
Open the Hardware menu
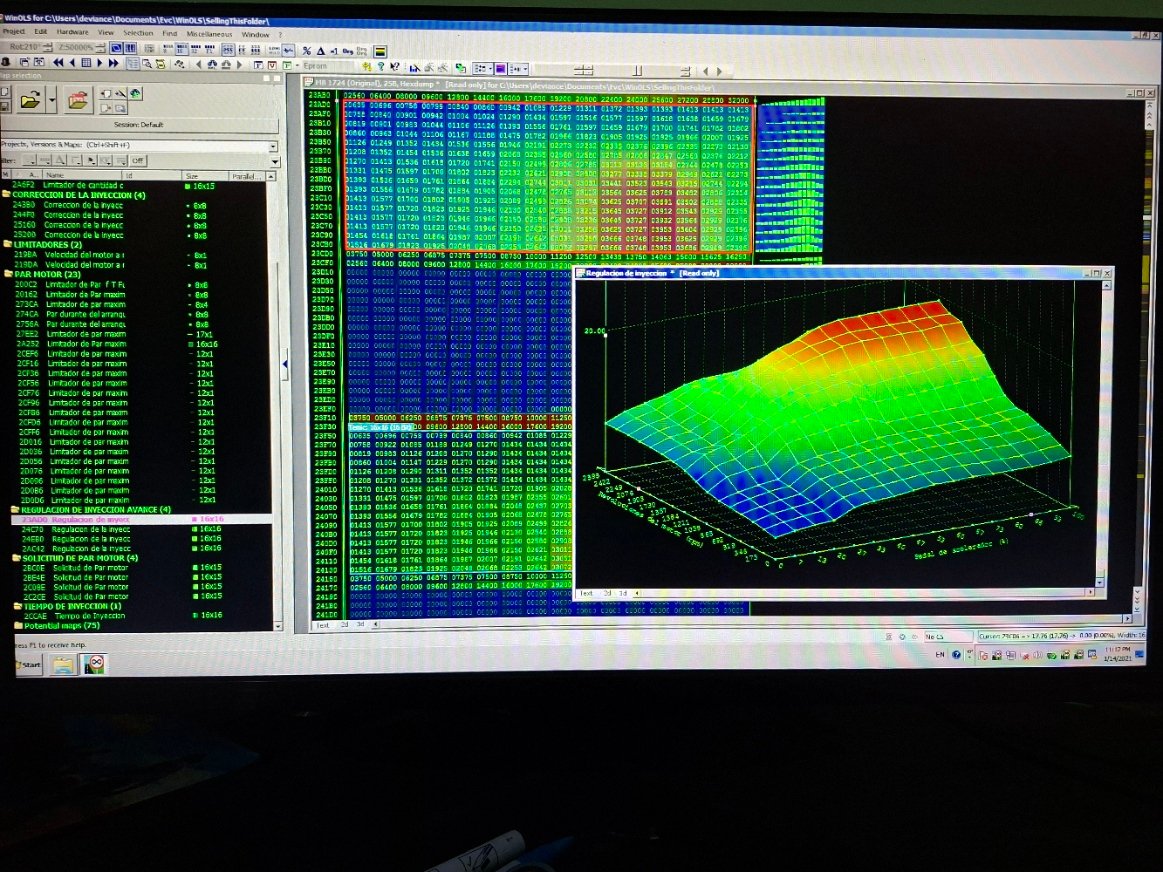(72, 33)
